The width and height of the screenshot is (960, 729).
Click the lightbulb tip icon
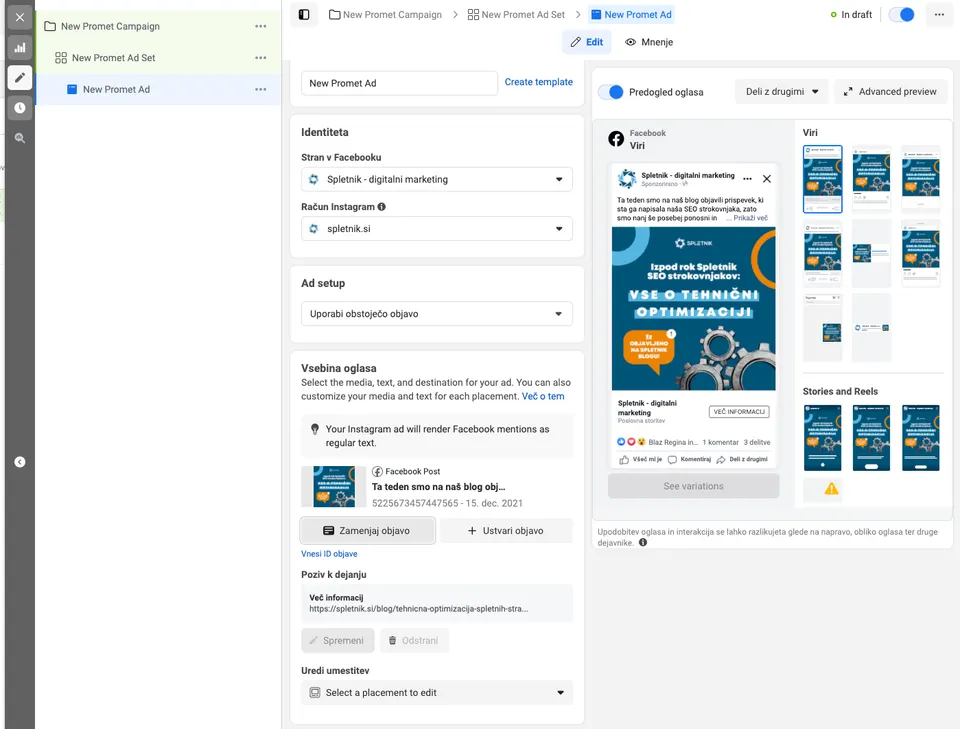coord(315,429)
